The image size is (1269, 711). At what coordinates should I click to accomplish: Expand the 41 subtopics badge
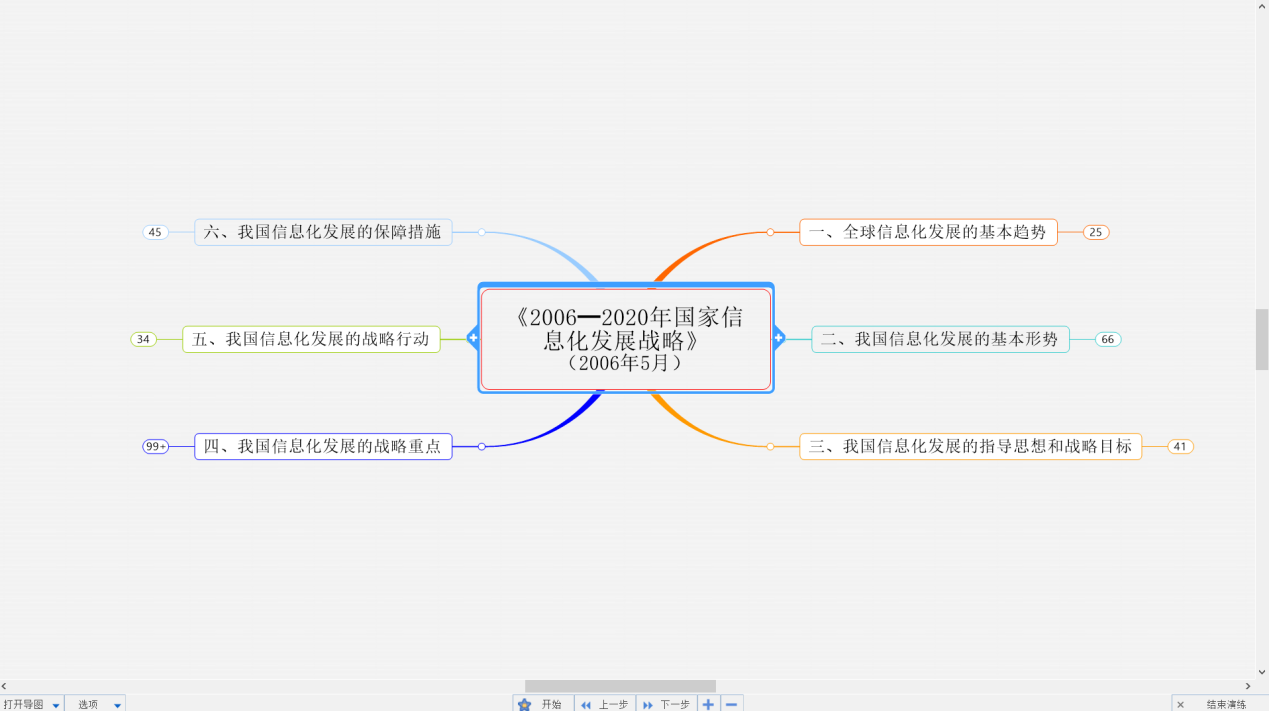pos(1180,446)
